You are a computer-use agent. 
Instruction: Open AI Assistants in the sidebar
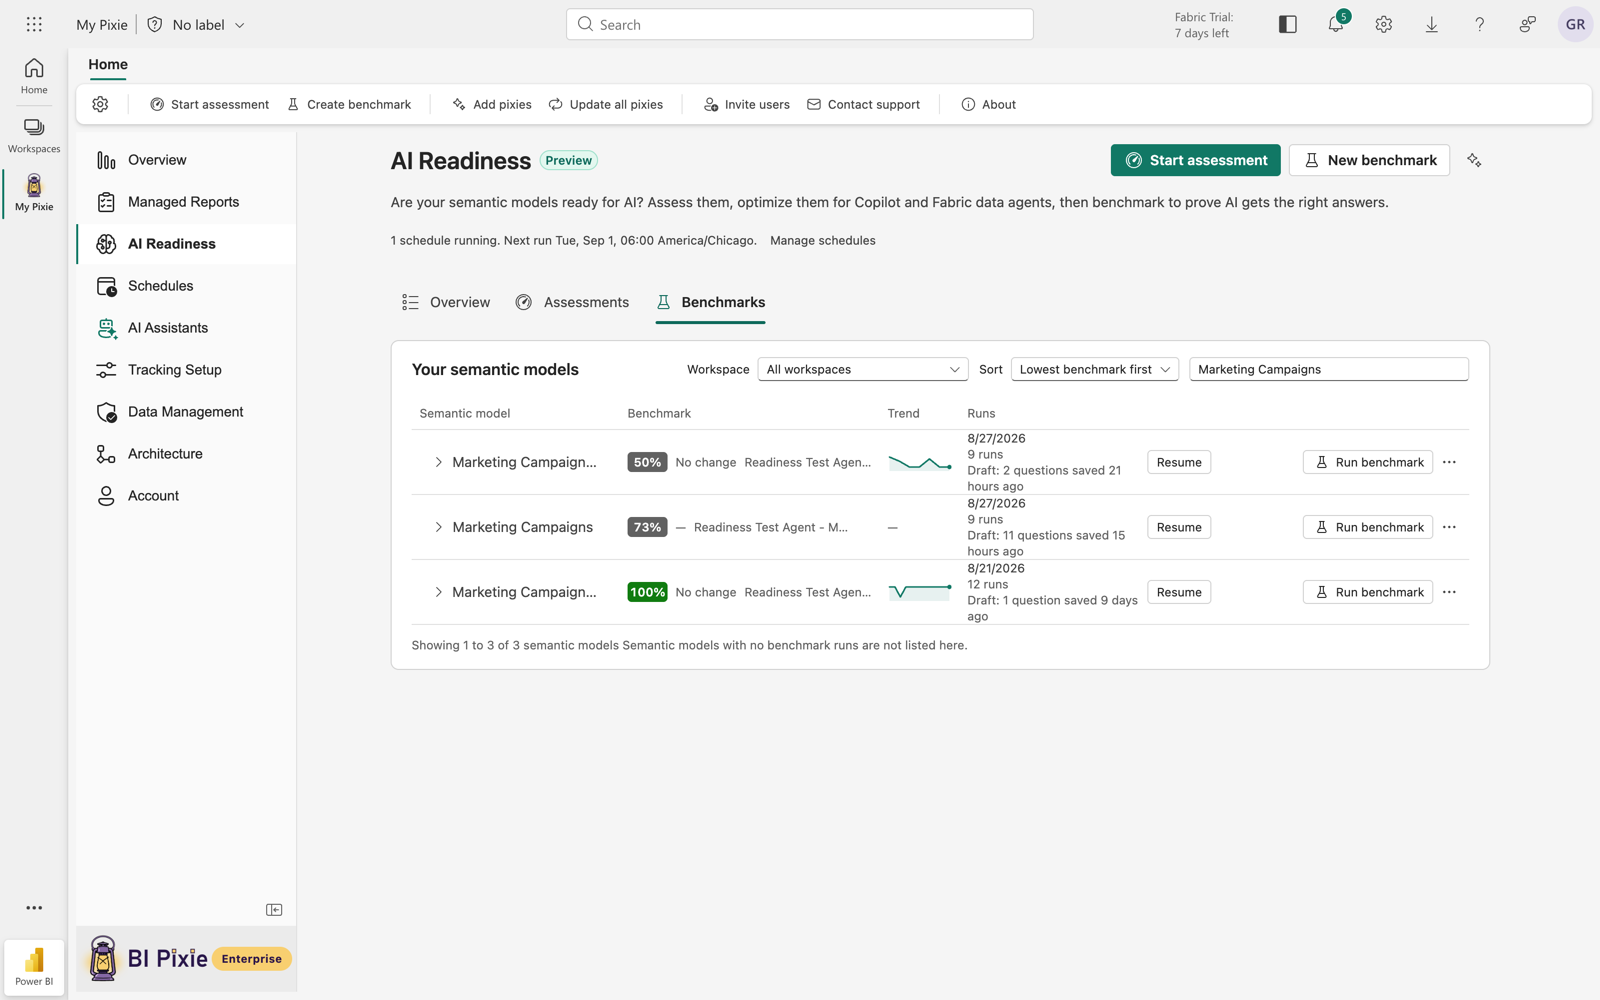pyautogui.click(x=186, y=328)
